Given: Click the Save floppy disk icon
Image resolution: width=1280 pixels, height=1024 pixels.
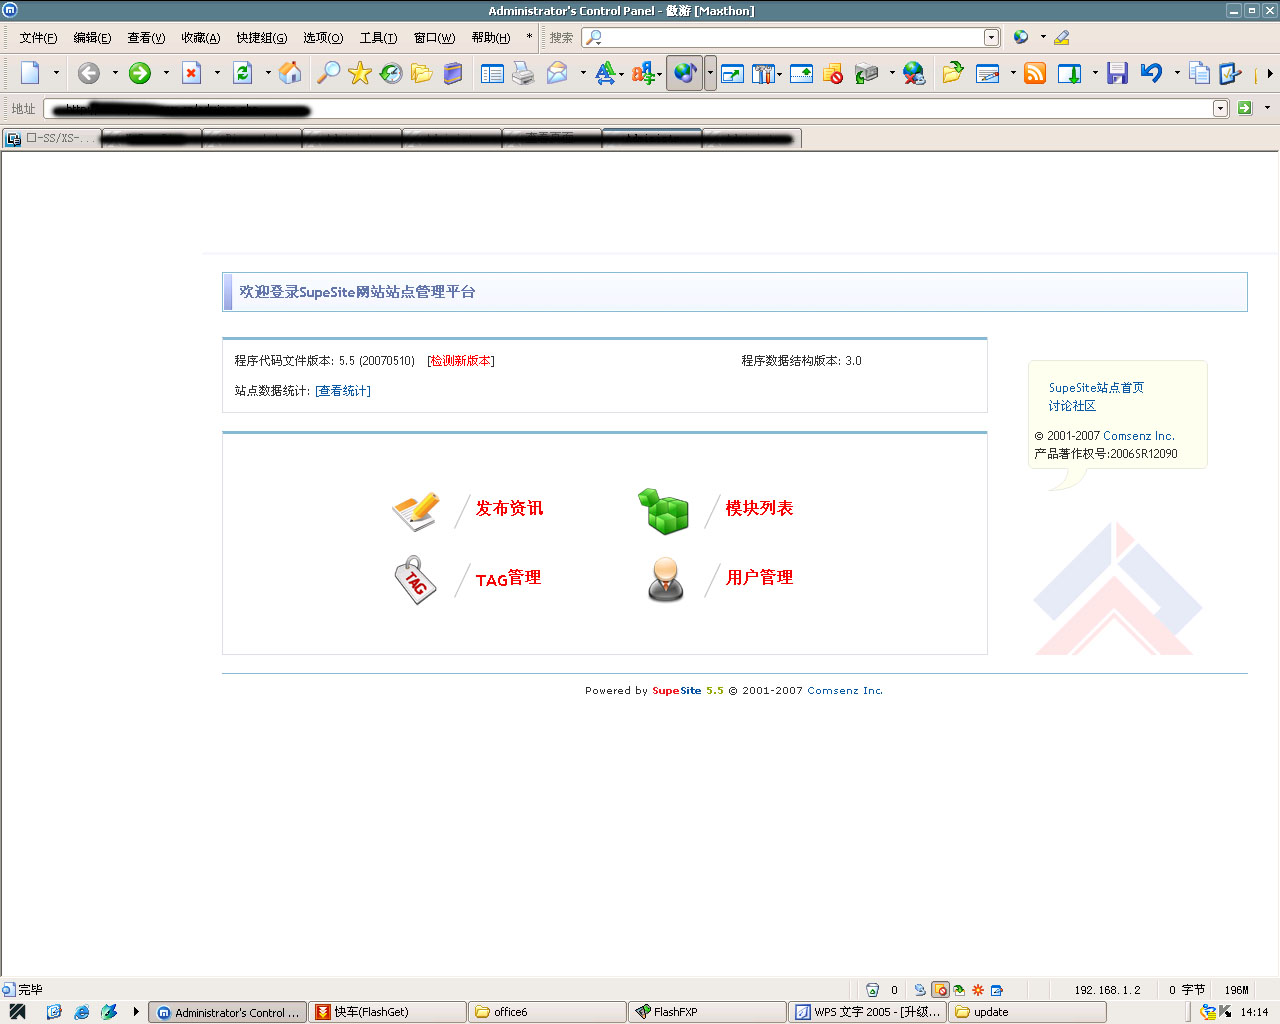Looking at the screenshot, I should pyautogui.click(x=1118, y=73).
